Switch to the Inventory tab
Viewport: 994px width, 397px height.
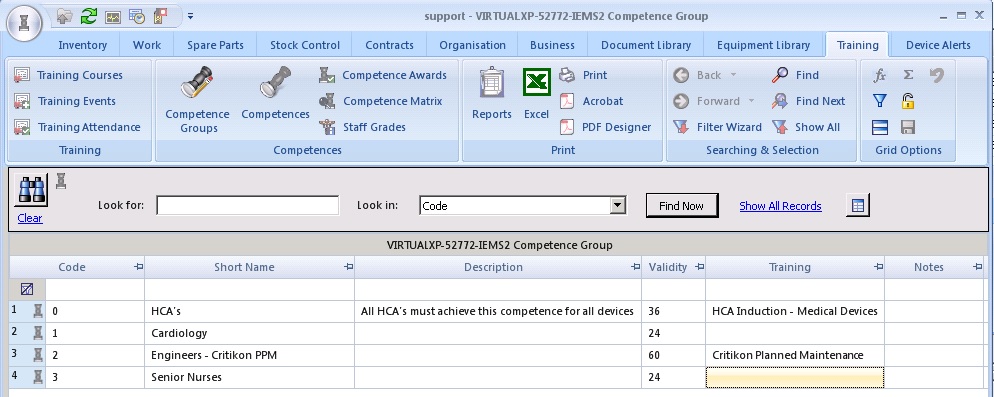(x=82, y=45)
